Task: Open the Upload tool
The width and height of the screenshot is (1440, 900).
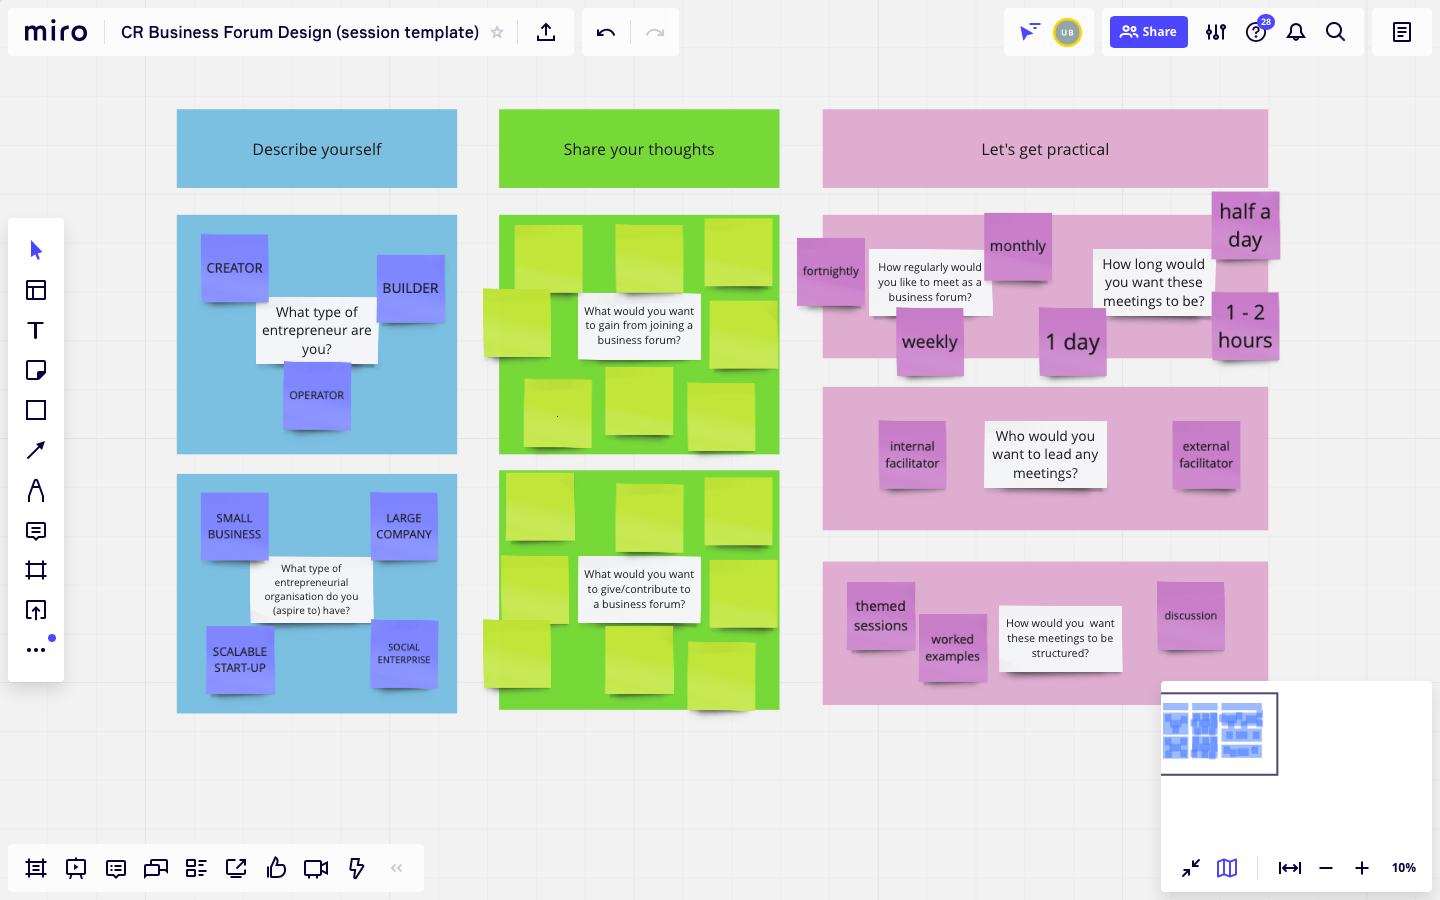Action: pyautogui.click(x=36, y=610)
